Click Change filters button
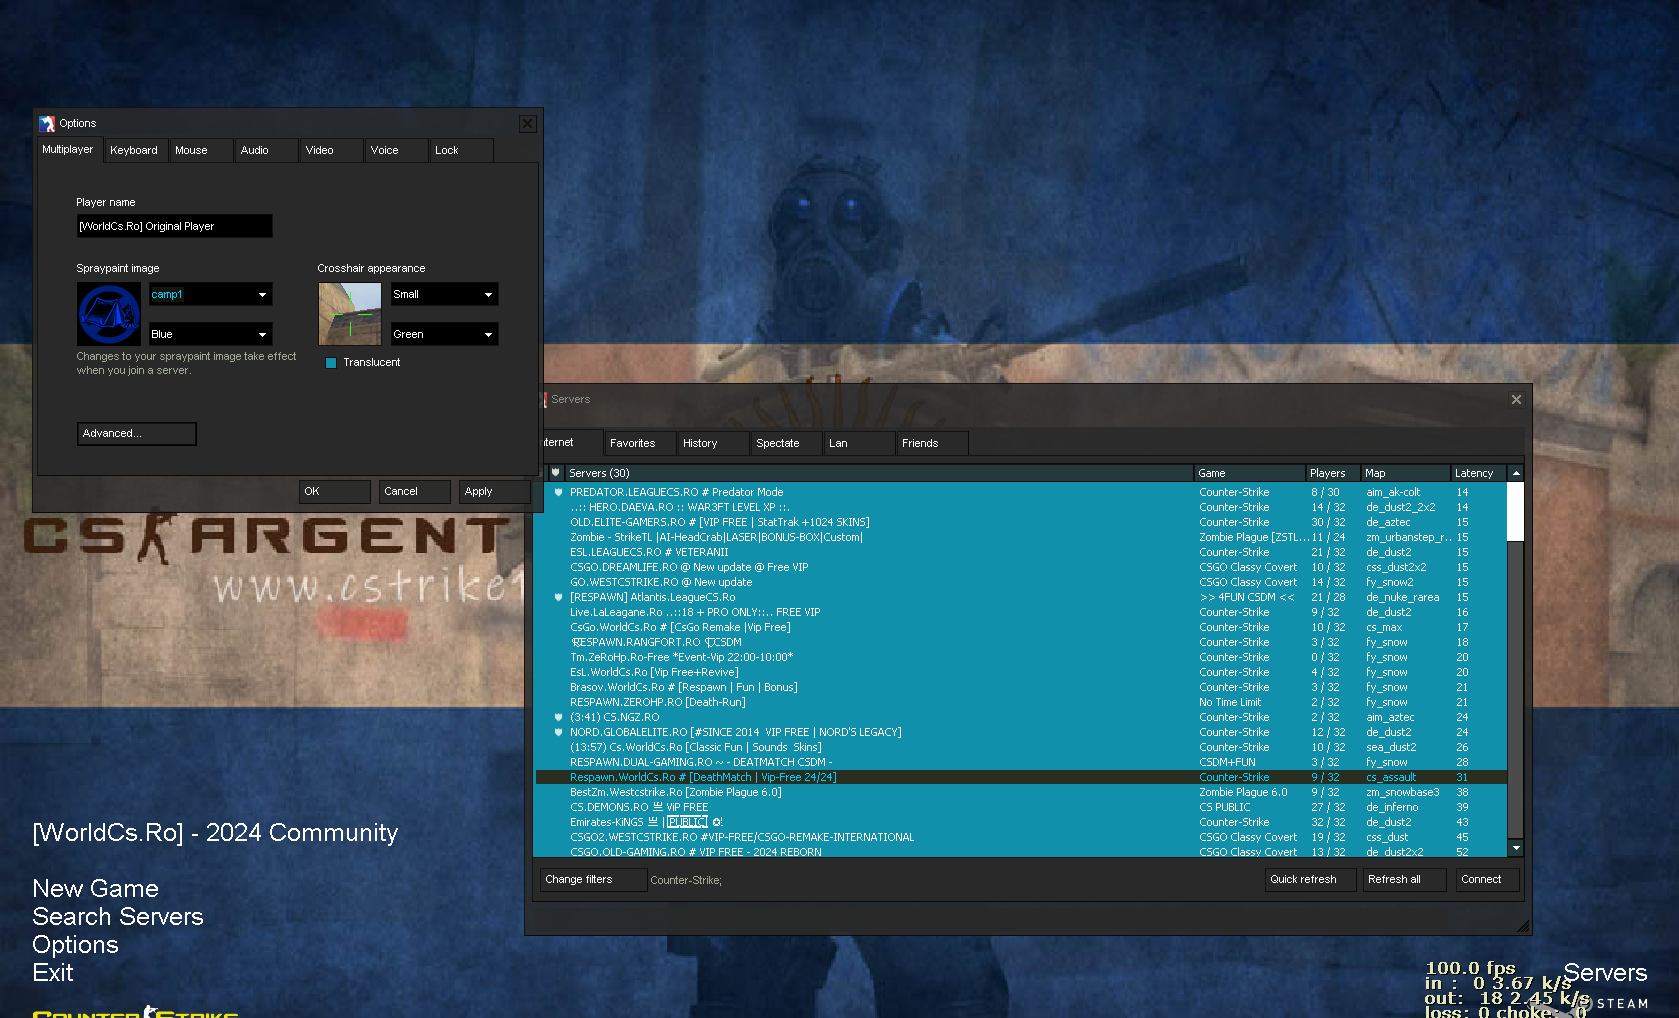Image resolution: width=1679 pixels, height=1018 pixels. click(593, 880)
